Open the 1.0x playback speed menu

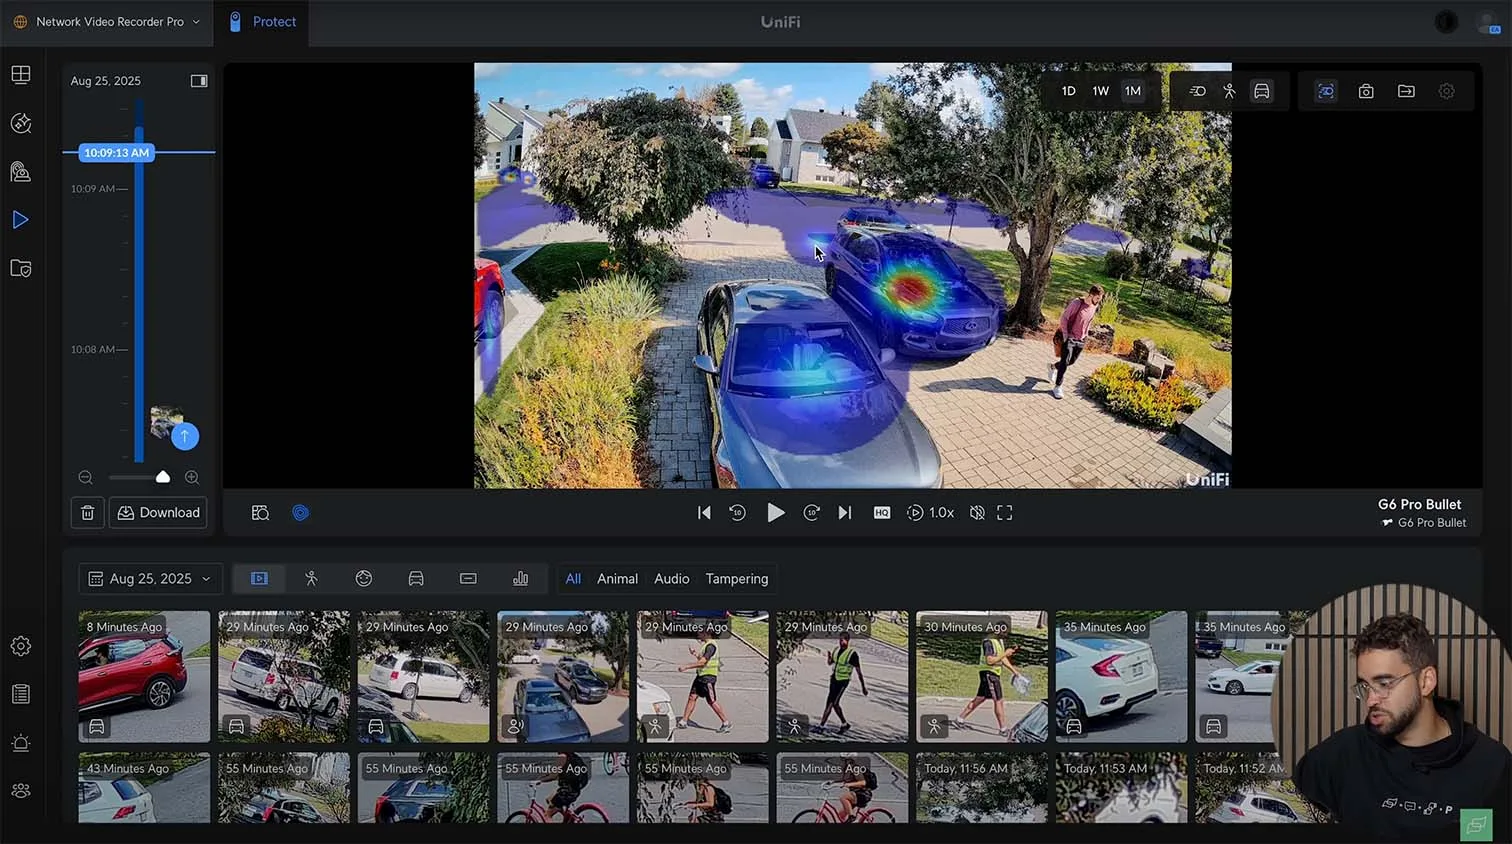tap(930, 513)
